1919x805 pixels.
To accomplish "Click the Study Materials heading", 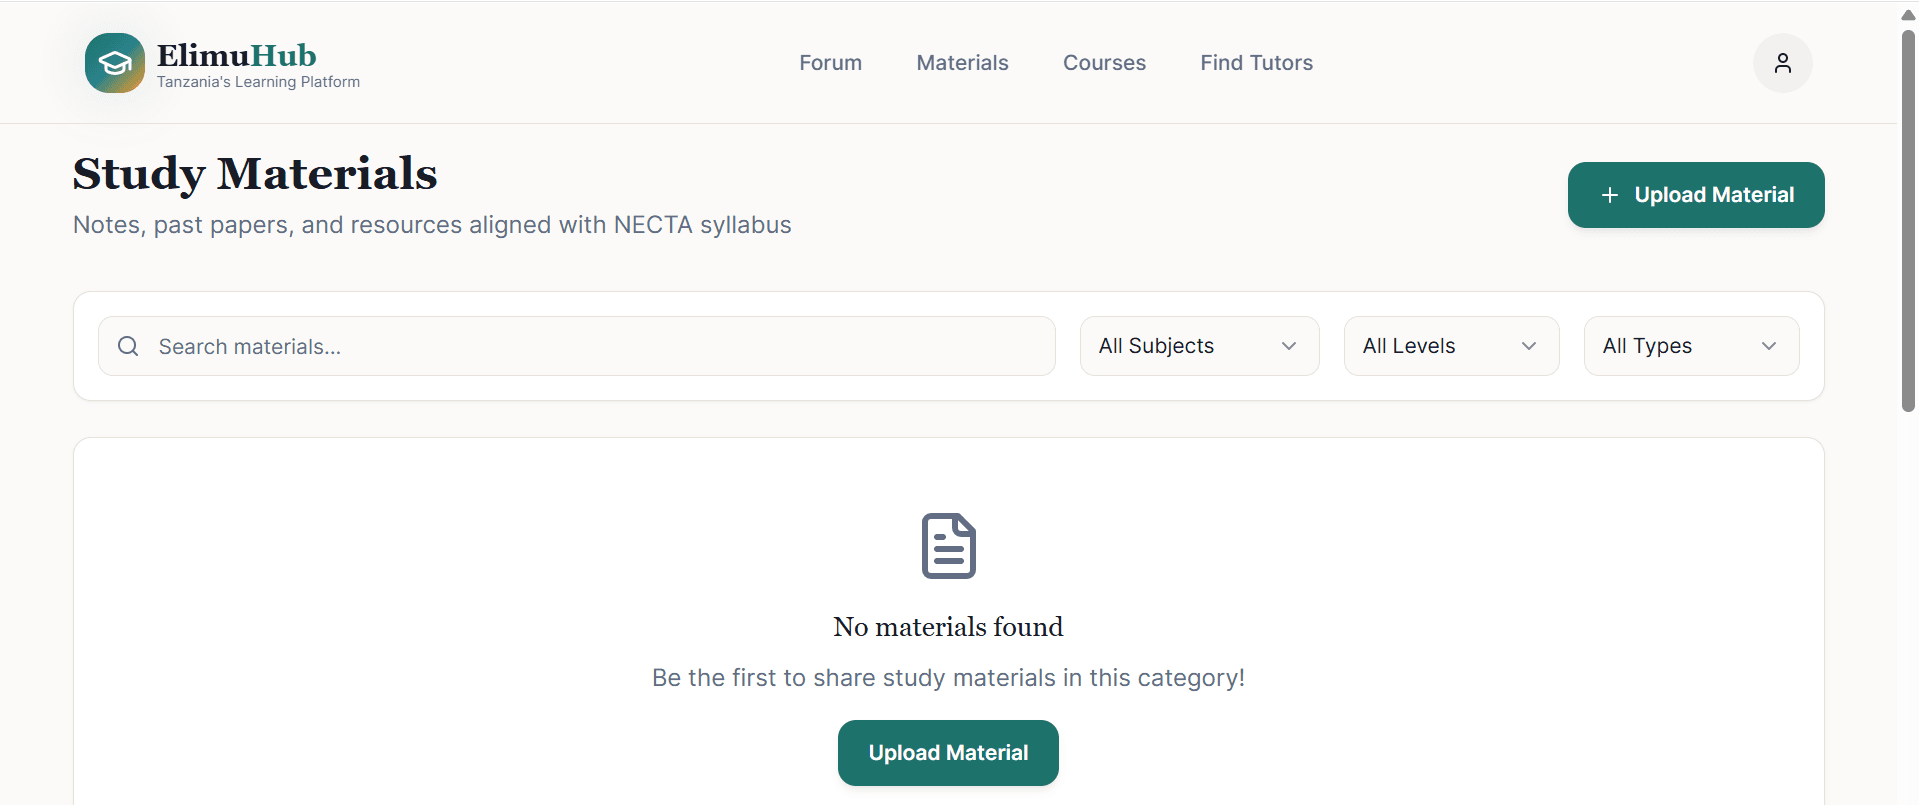I will click(x=255, y=174).
